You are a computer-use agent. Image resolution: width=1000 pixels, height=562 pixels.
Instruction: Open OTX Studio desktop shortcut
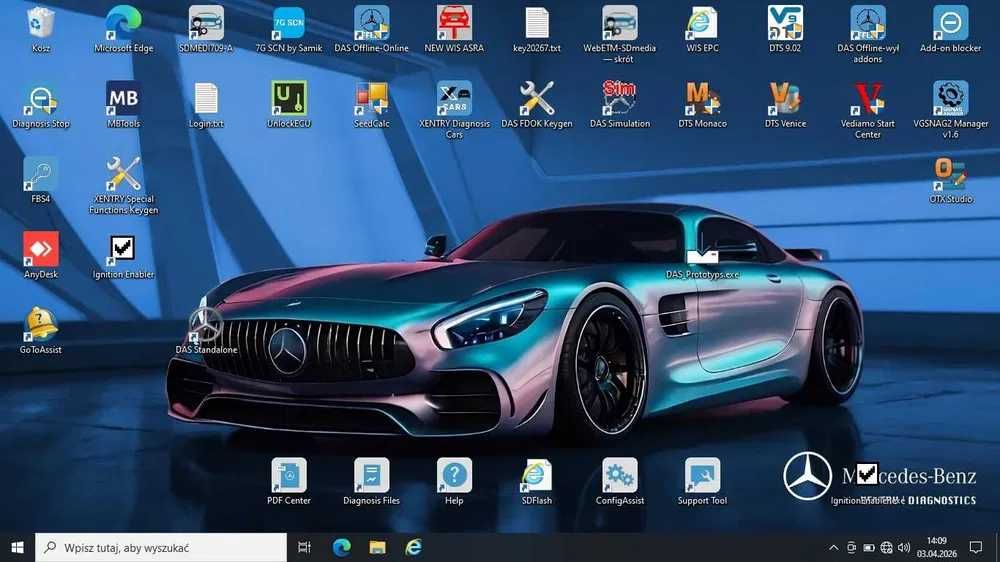950,174
